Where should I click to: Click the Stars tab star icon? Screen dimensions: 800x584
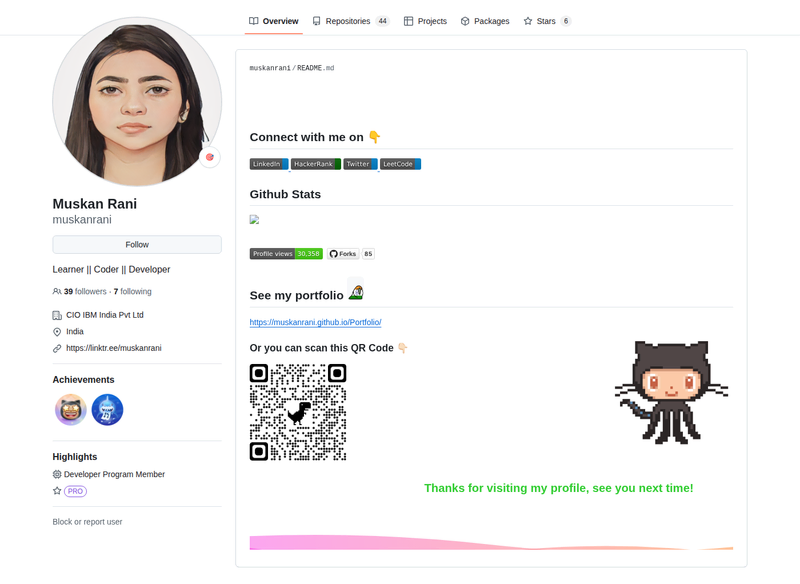[x=528, y=21]
